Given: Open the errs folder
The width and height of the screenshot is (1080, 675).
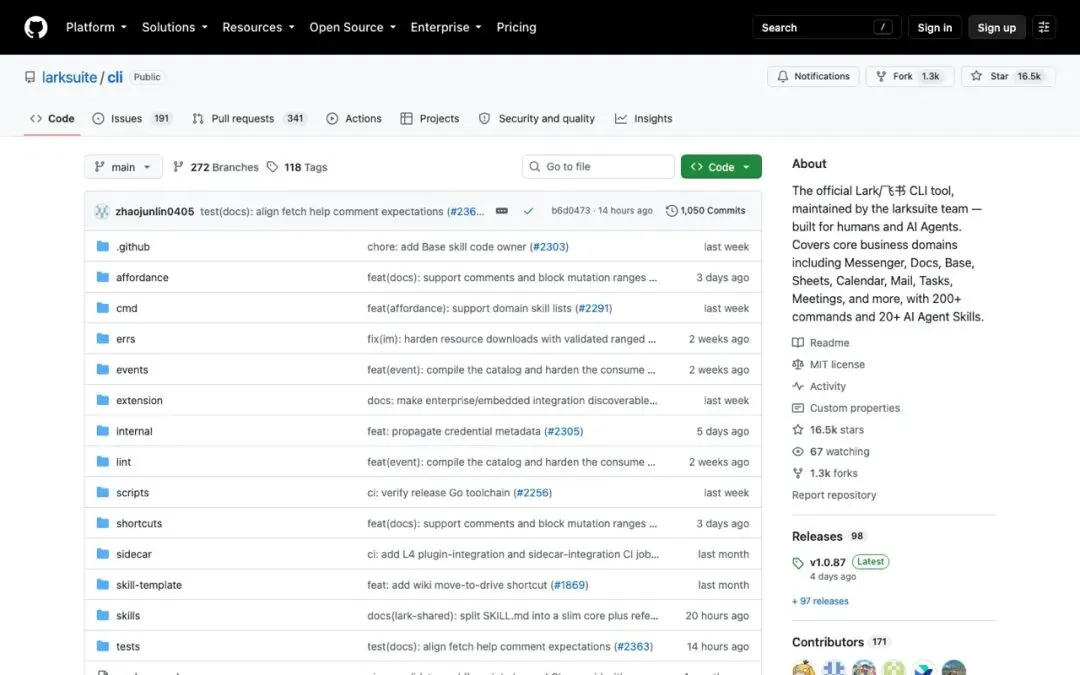Looking at the screenshot, I should pos(125,339).
